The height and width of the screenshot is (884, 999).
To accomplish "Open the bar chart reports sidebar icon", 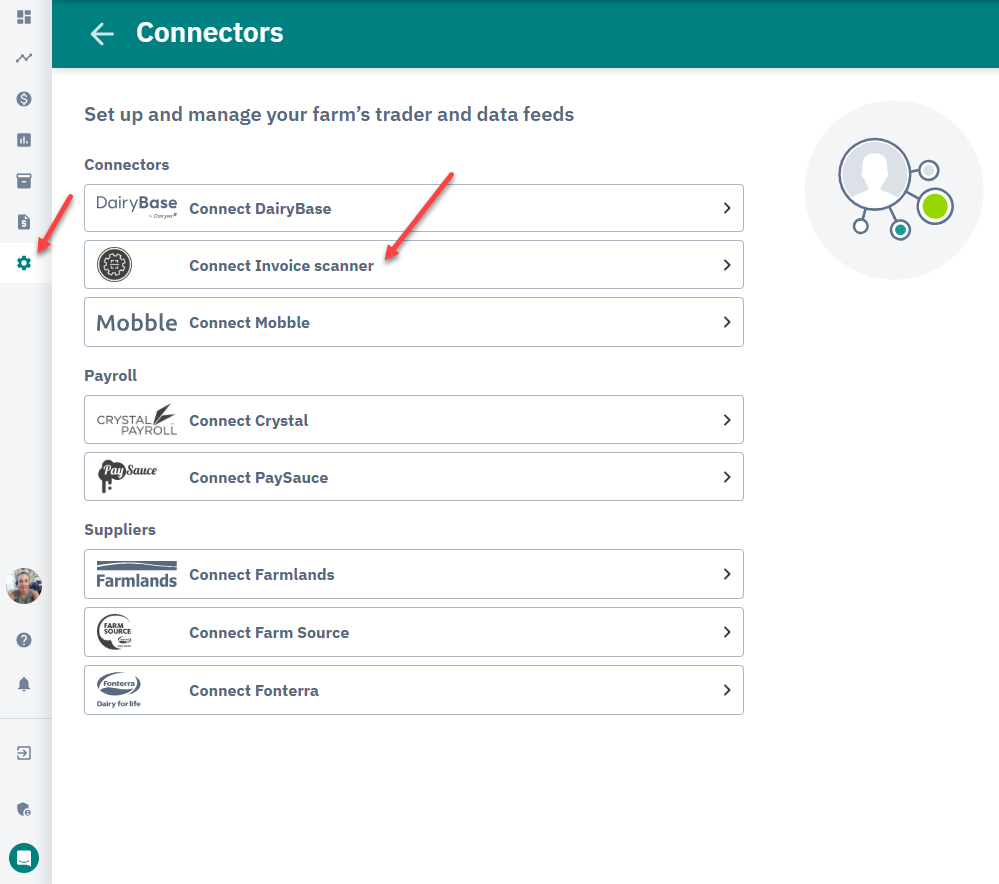I will click(24, 140).
